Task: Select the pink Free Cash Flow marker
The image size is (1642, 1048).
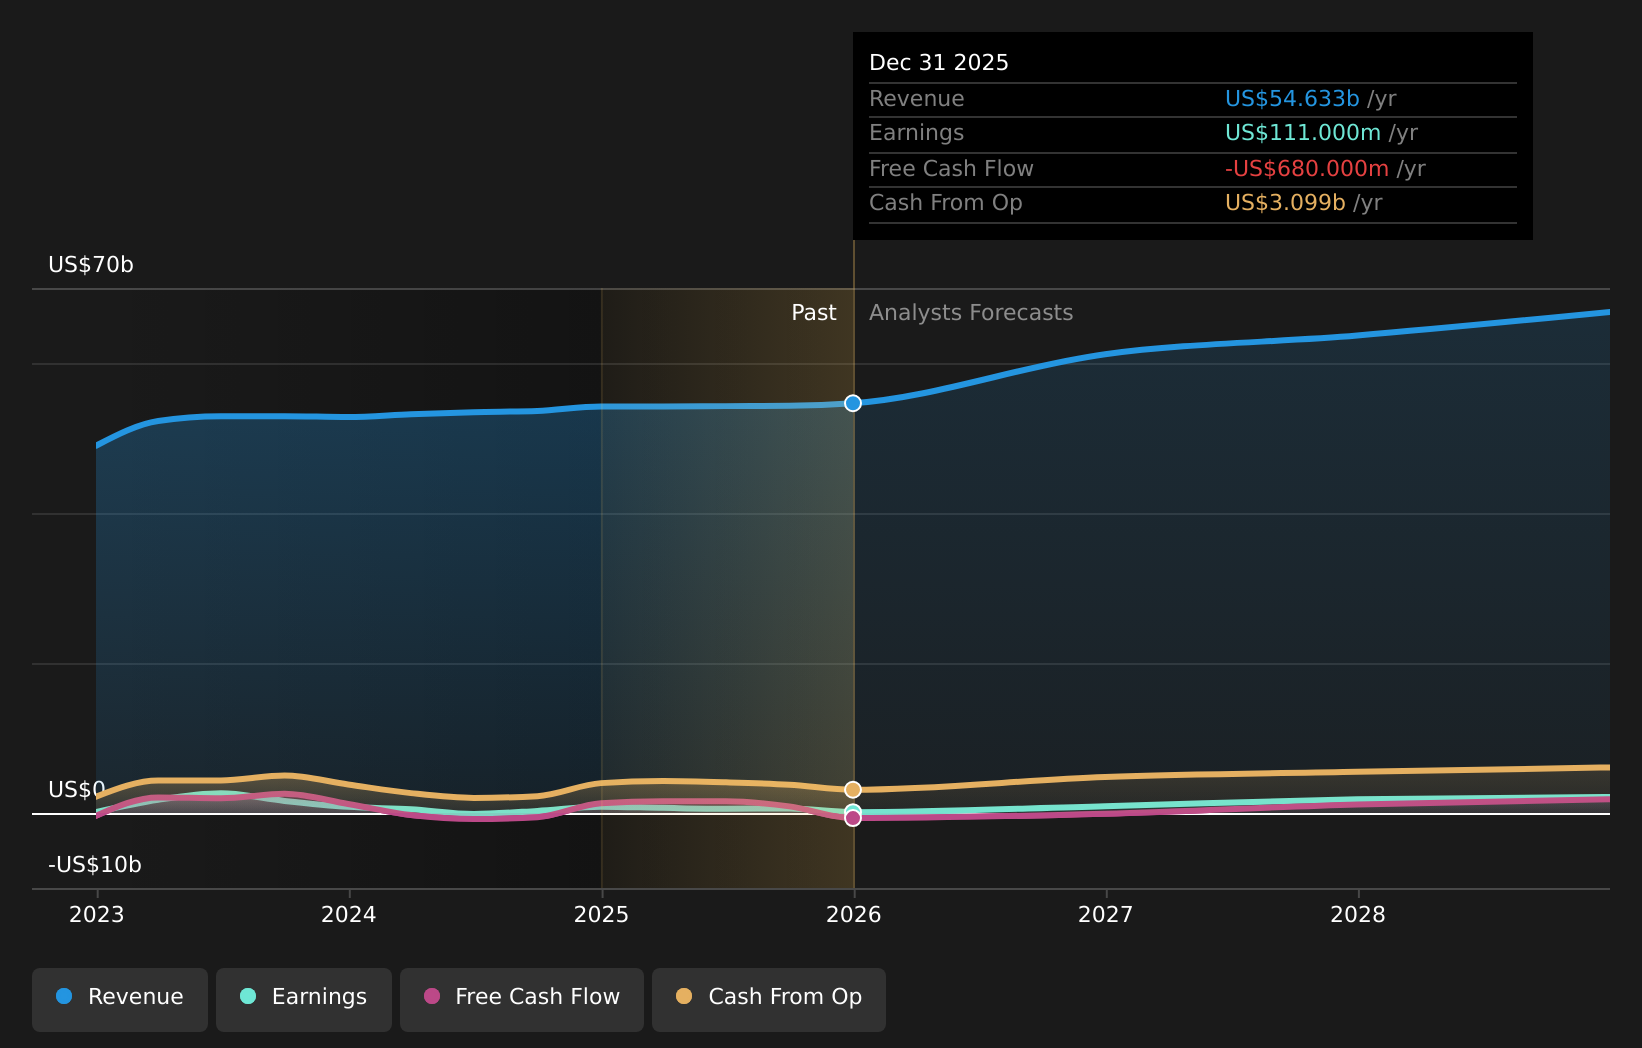Action: point(853,818)
